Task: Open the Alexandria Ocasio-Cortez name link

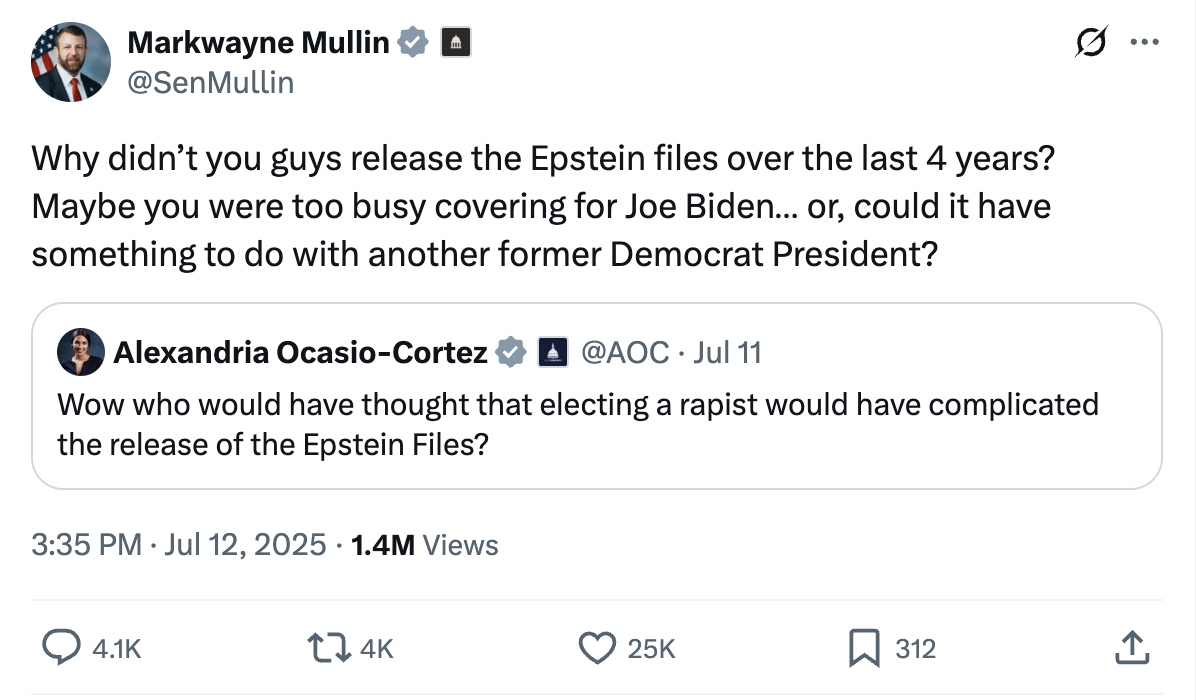Action: click(300, 352)
